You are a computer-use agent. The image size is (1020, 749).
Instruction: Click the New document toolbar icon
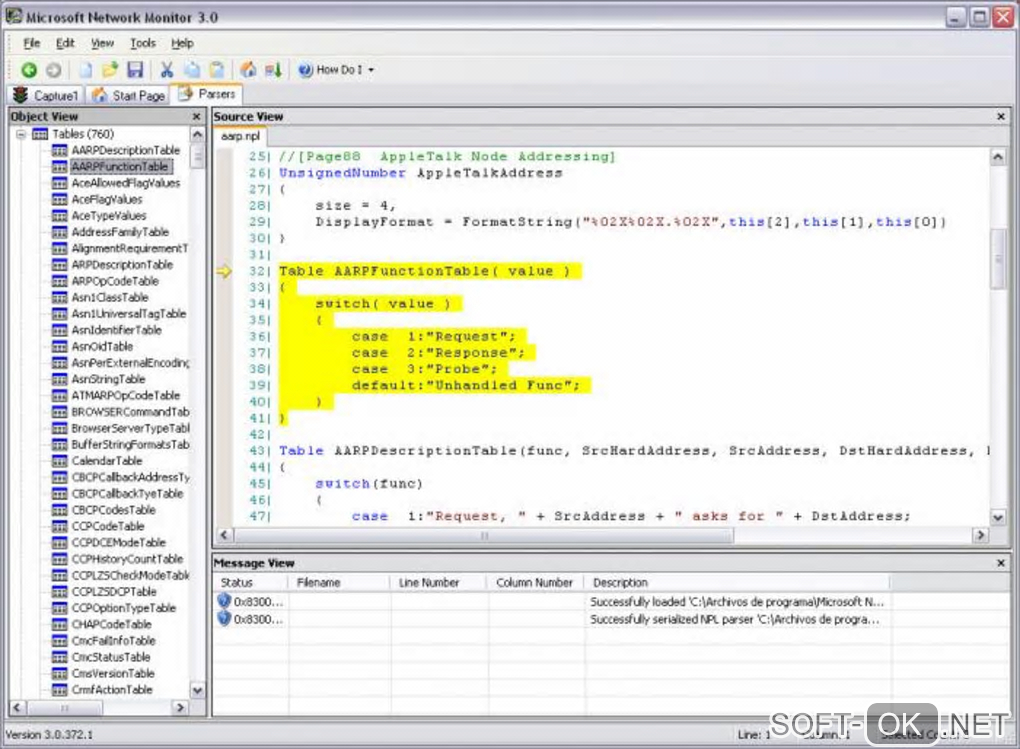tap(86, 70)
